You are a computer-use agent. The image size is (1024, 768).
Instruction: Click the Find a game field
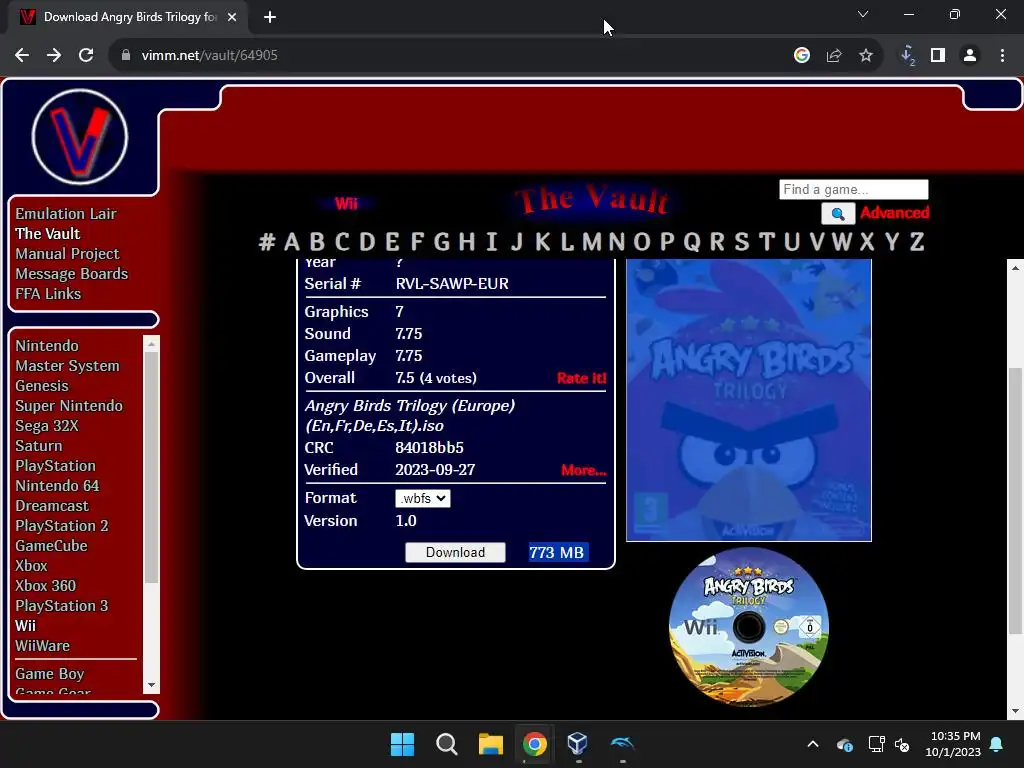[x=854, y=189]
